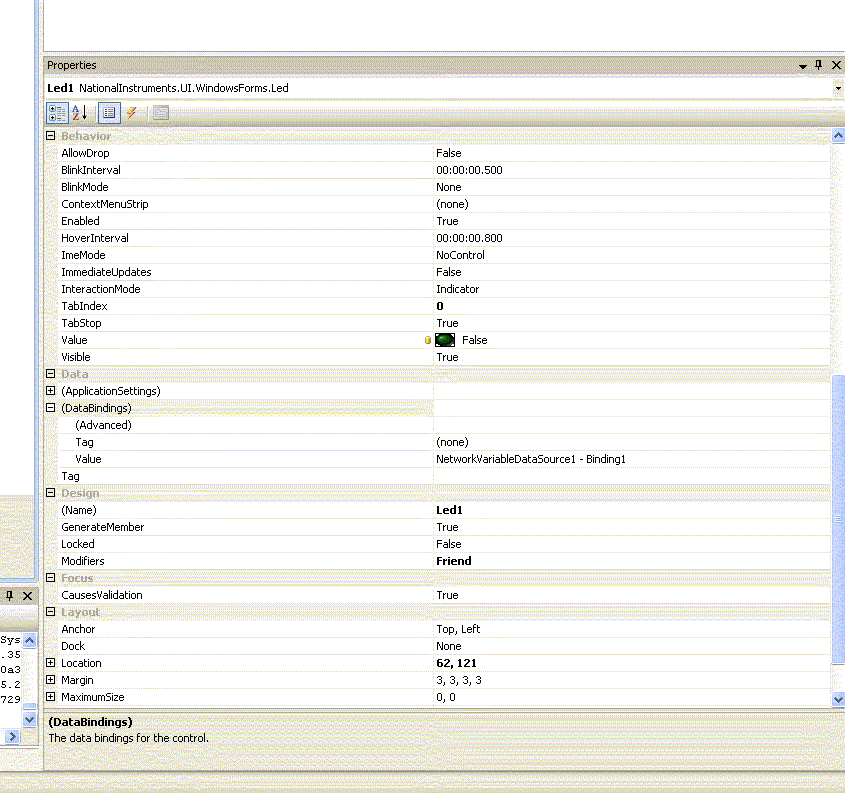
Task: Click the (Name) field containing Led1
Action: click(x=449, y=510)
